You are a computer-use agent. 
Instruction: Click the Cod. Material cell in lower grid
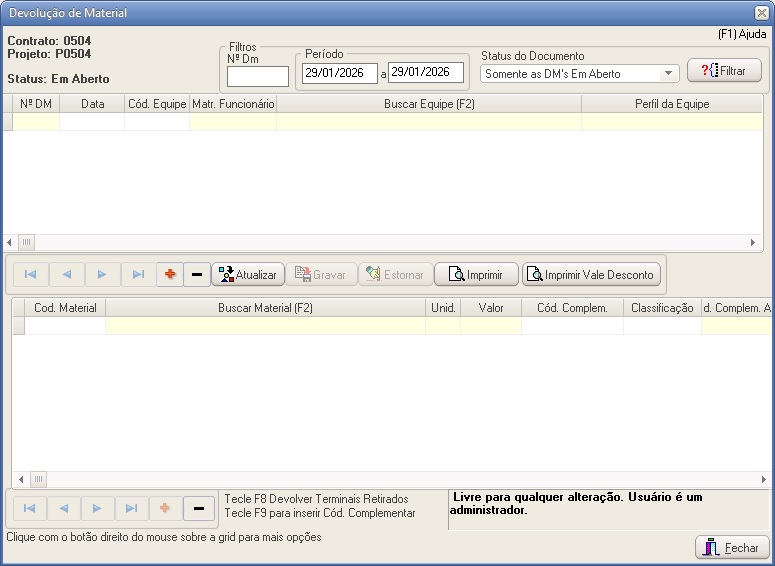(x=64, y=326)
